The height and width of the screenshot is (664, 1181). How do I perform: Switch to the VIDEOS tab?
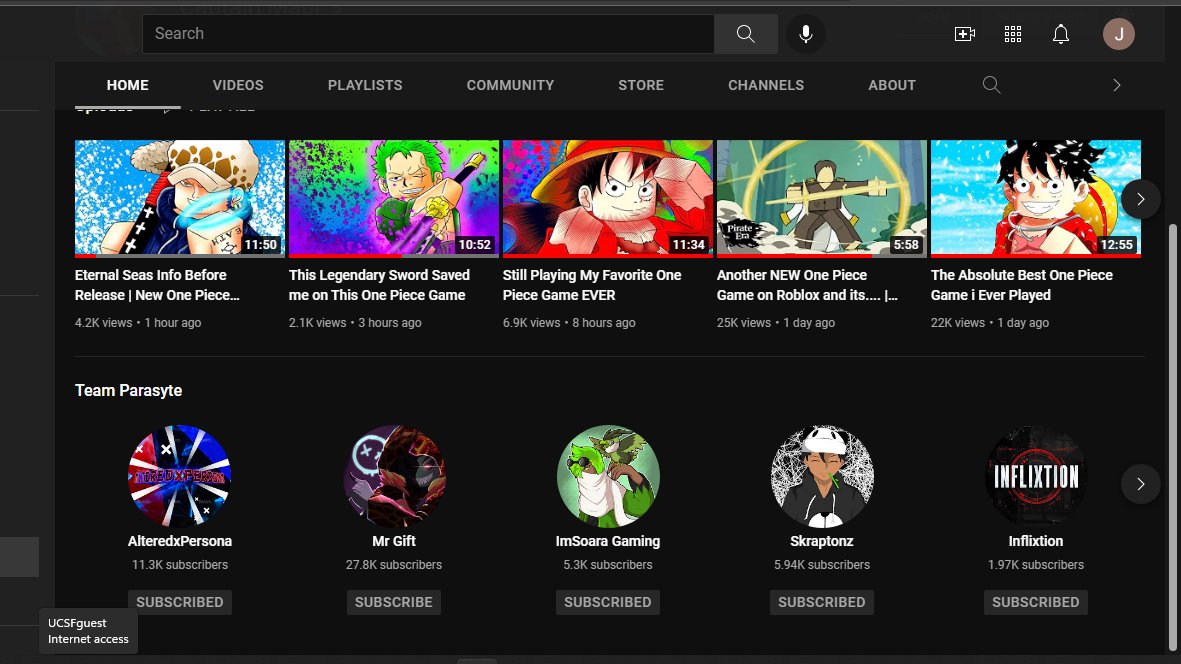coord(238,85)
